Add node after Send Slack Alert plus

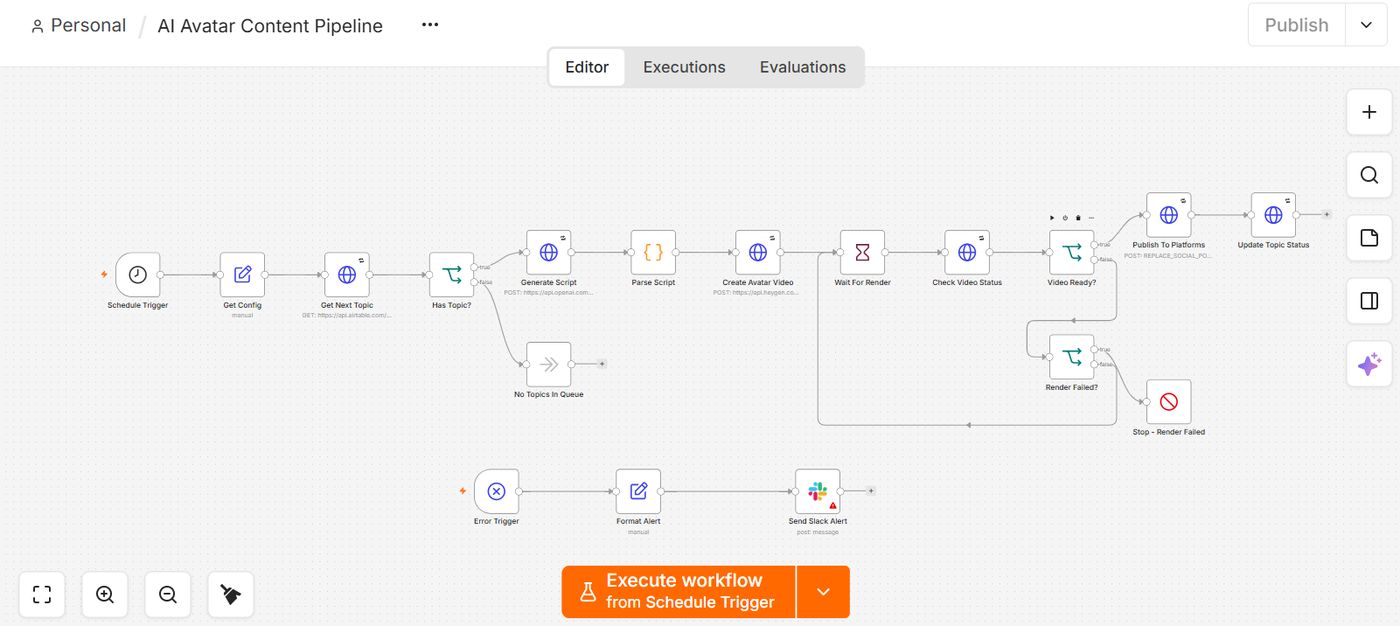click(x=871, y=491)
